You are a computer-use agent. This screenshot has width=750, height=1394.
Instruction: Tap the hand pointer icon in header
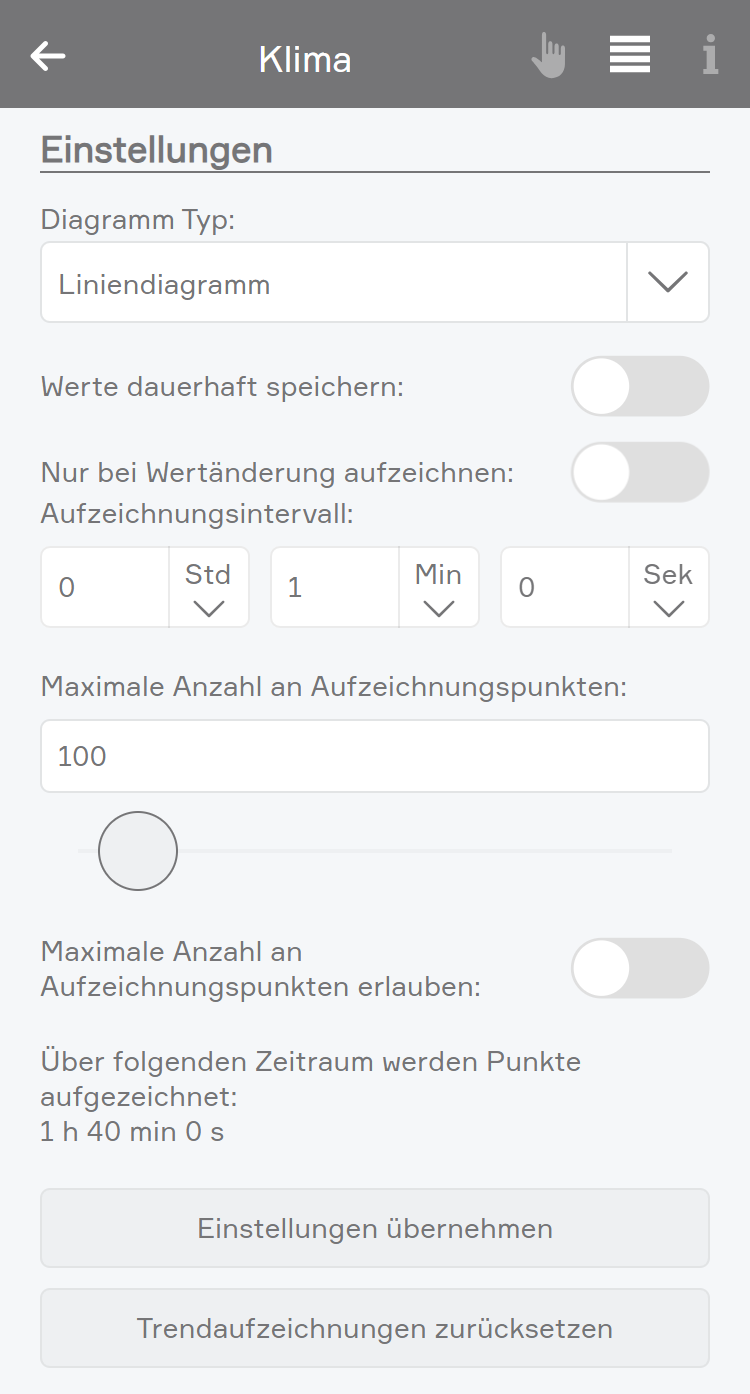click(x=548, y=55)
